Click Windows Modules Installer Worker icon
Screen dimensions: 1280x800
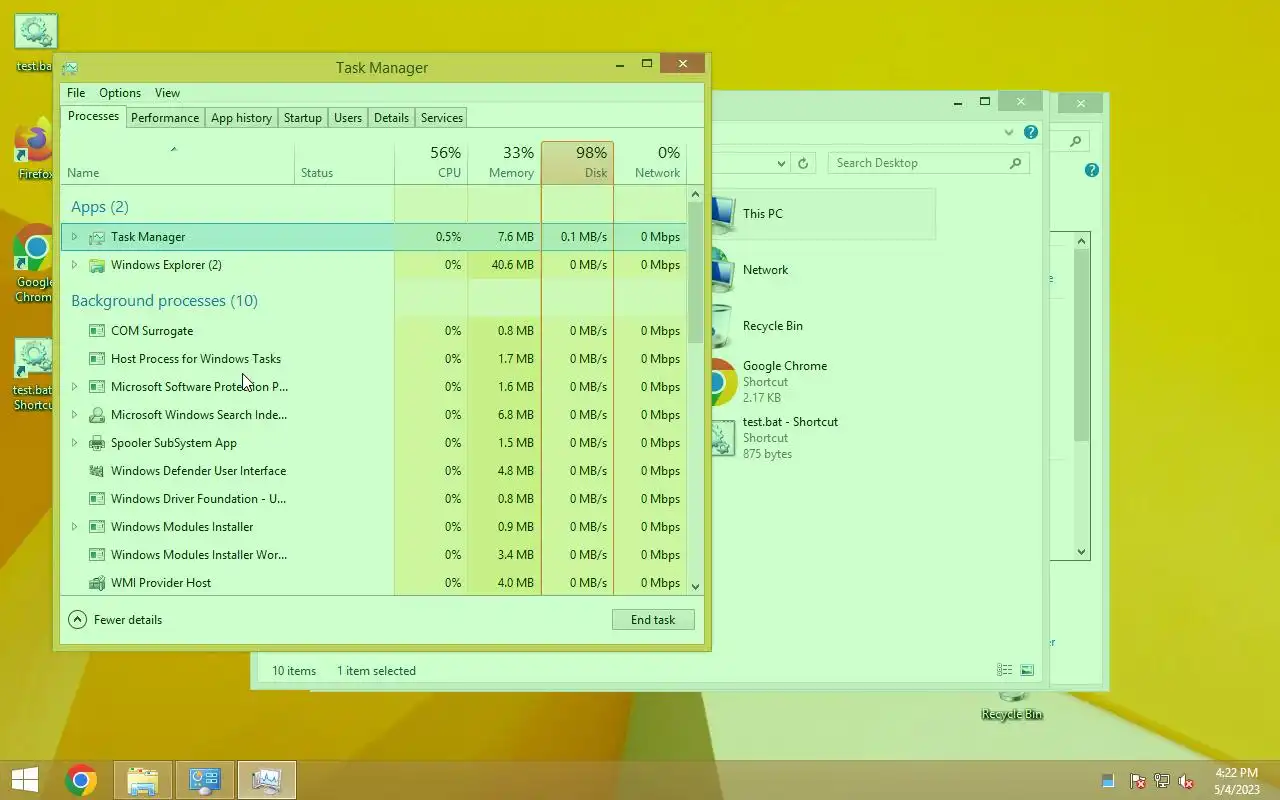pyautogui.click(x=97, y=555)
